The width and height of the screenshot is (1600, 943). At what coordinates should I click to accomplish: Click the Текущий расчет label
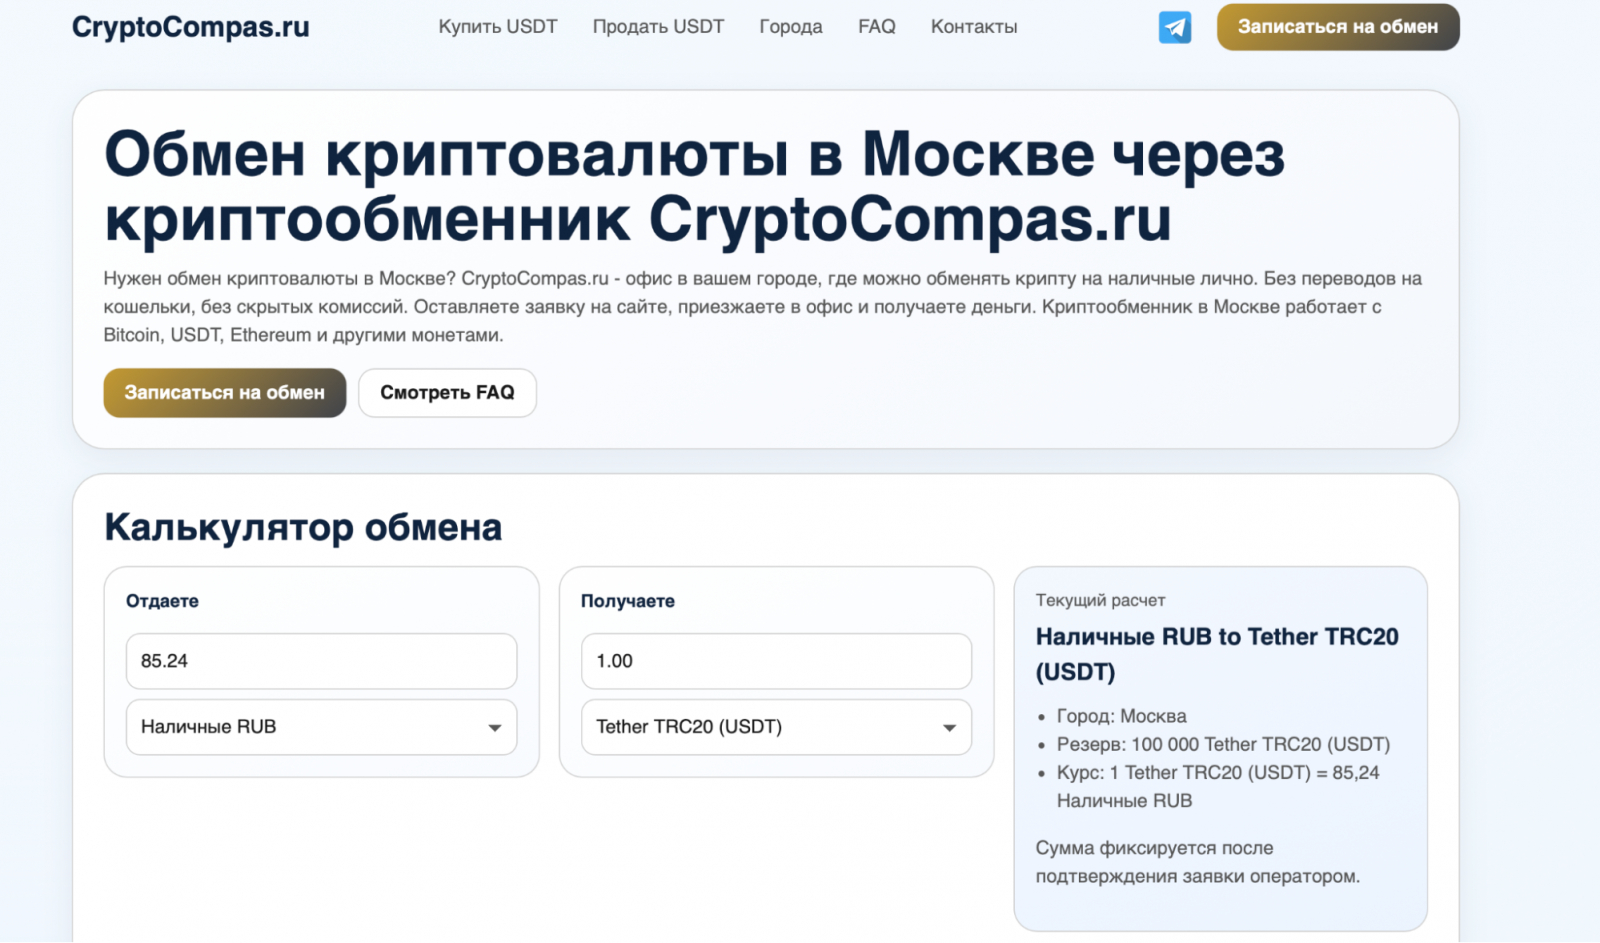click(1100, 600)
